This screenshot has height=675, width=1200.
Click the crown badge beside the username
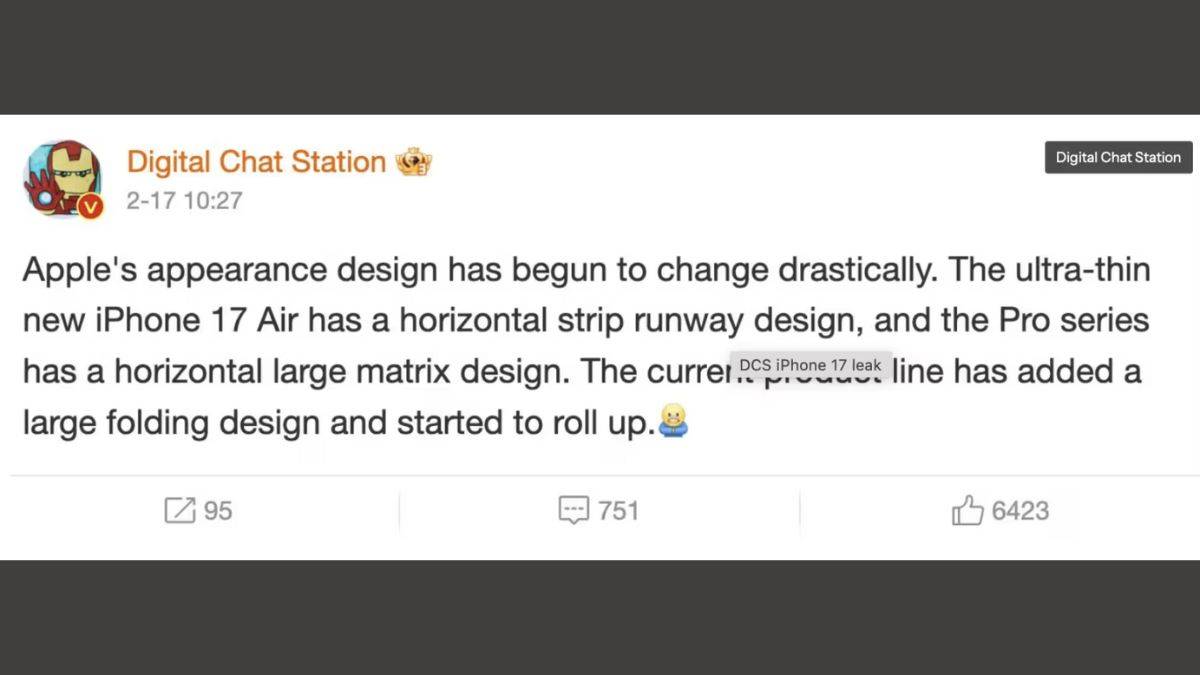pyautogui.click(x=414, y=162)
